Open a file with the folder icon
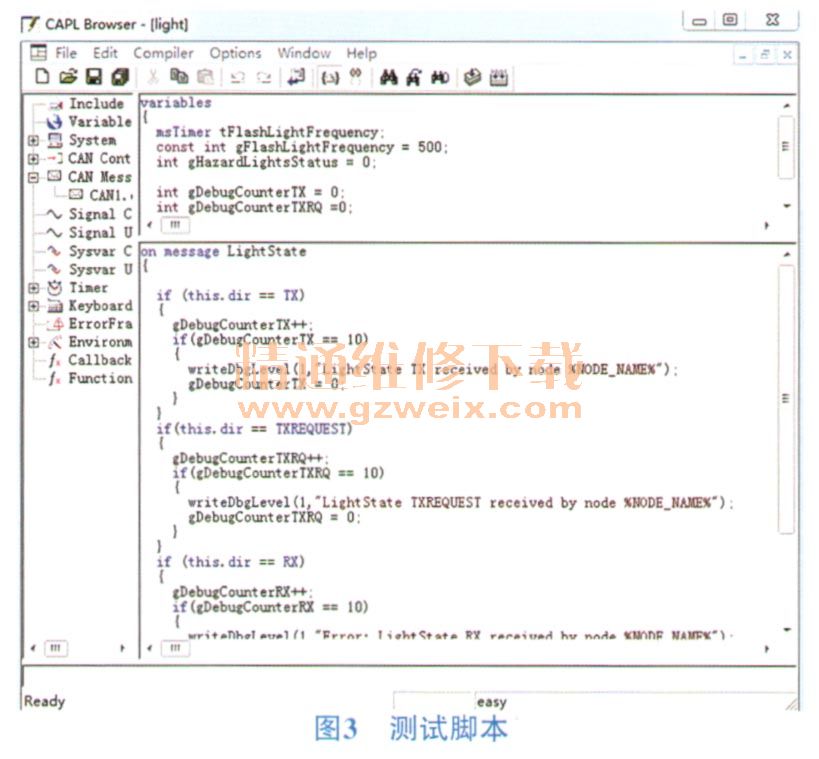Viewport: 819px width, 759px height. pos(68,77)
